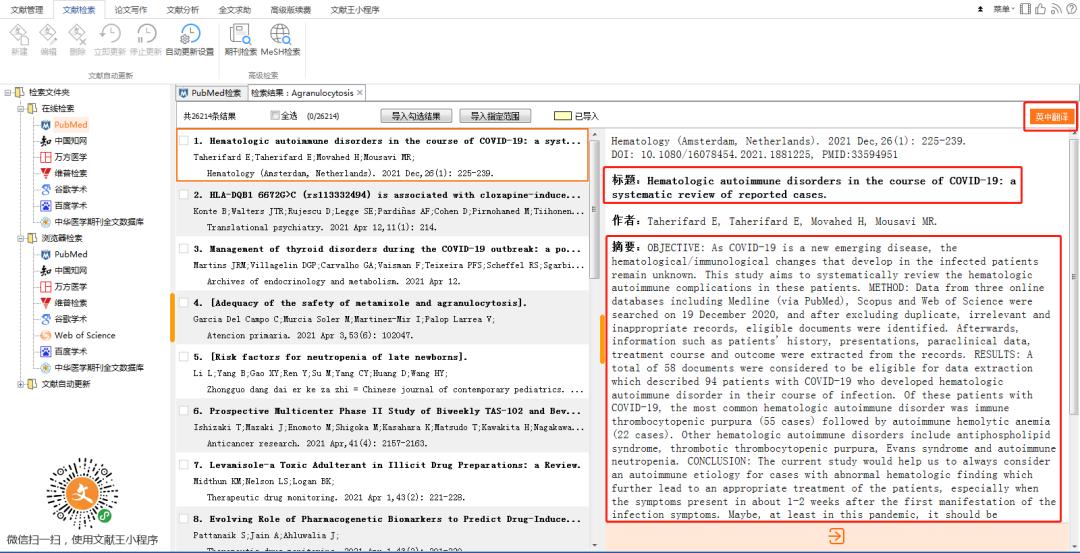
Task: Switch to the 论文写作 ribbon tab
Action: pos(130,9)
